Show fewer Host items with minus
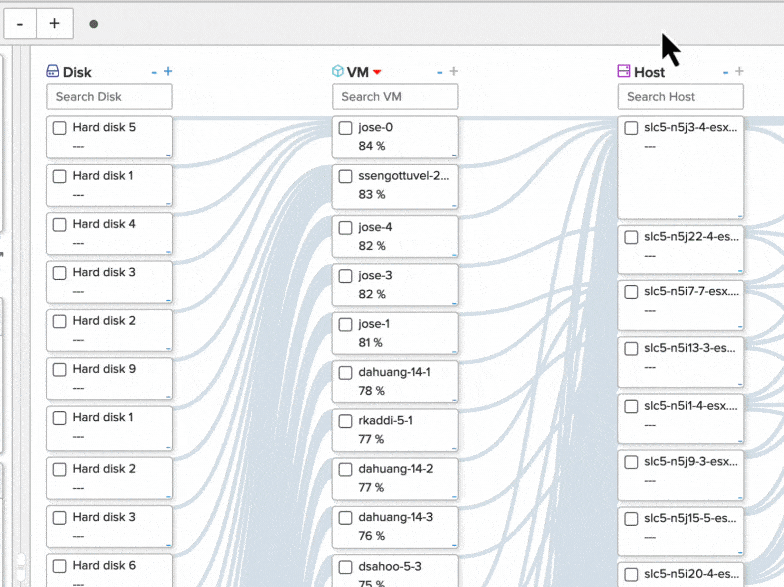This screenshot has height=587, width=784. [x=726, y=72]
